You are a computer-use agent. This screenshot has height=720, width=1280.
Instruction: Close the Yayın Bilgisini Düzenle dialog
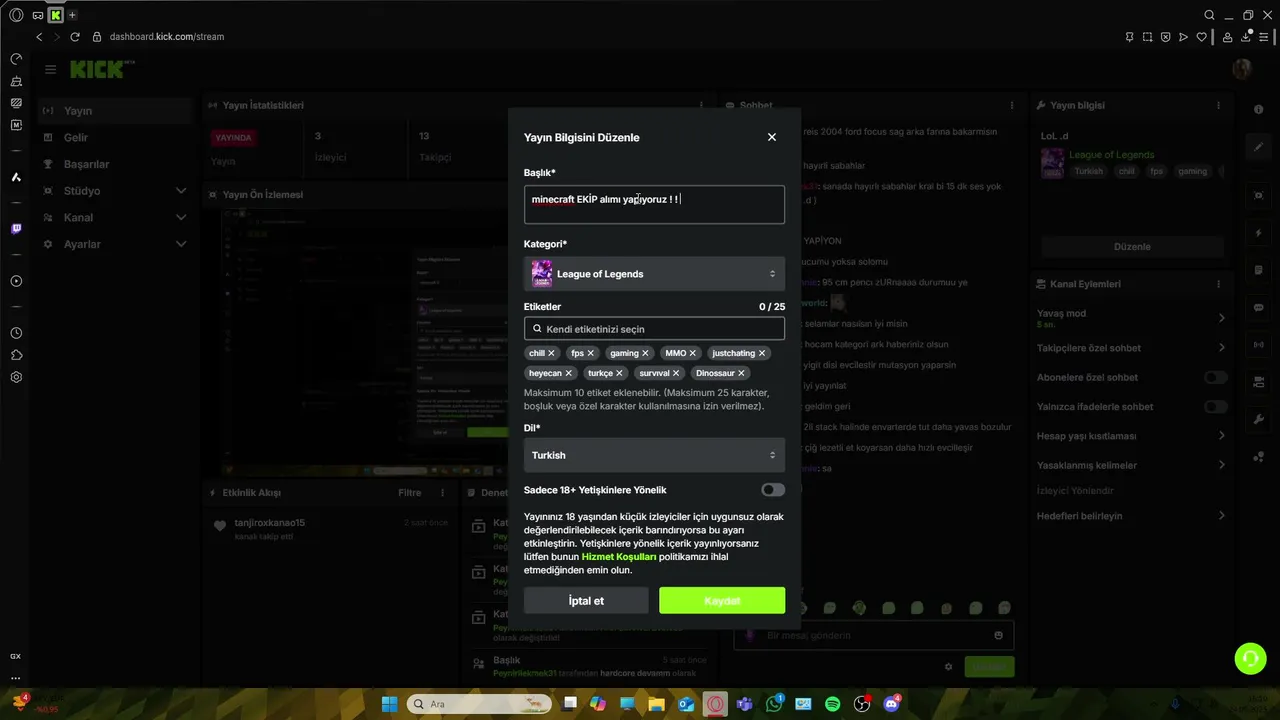pos(772,137)
